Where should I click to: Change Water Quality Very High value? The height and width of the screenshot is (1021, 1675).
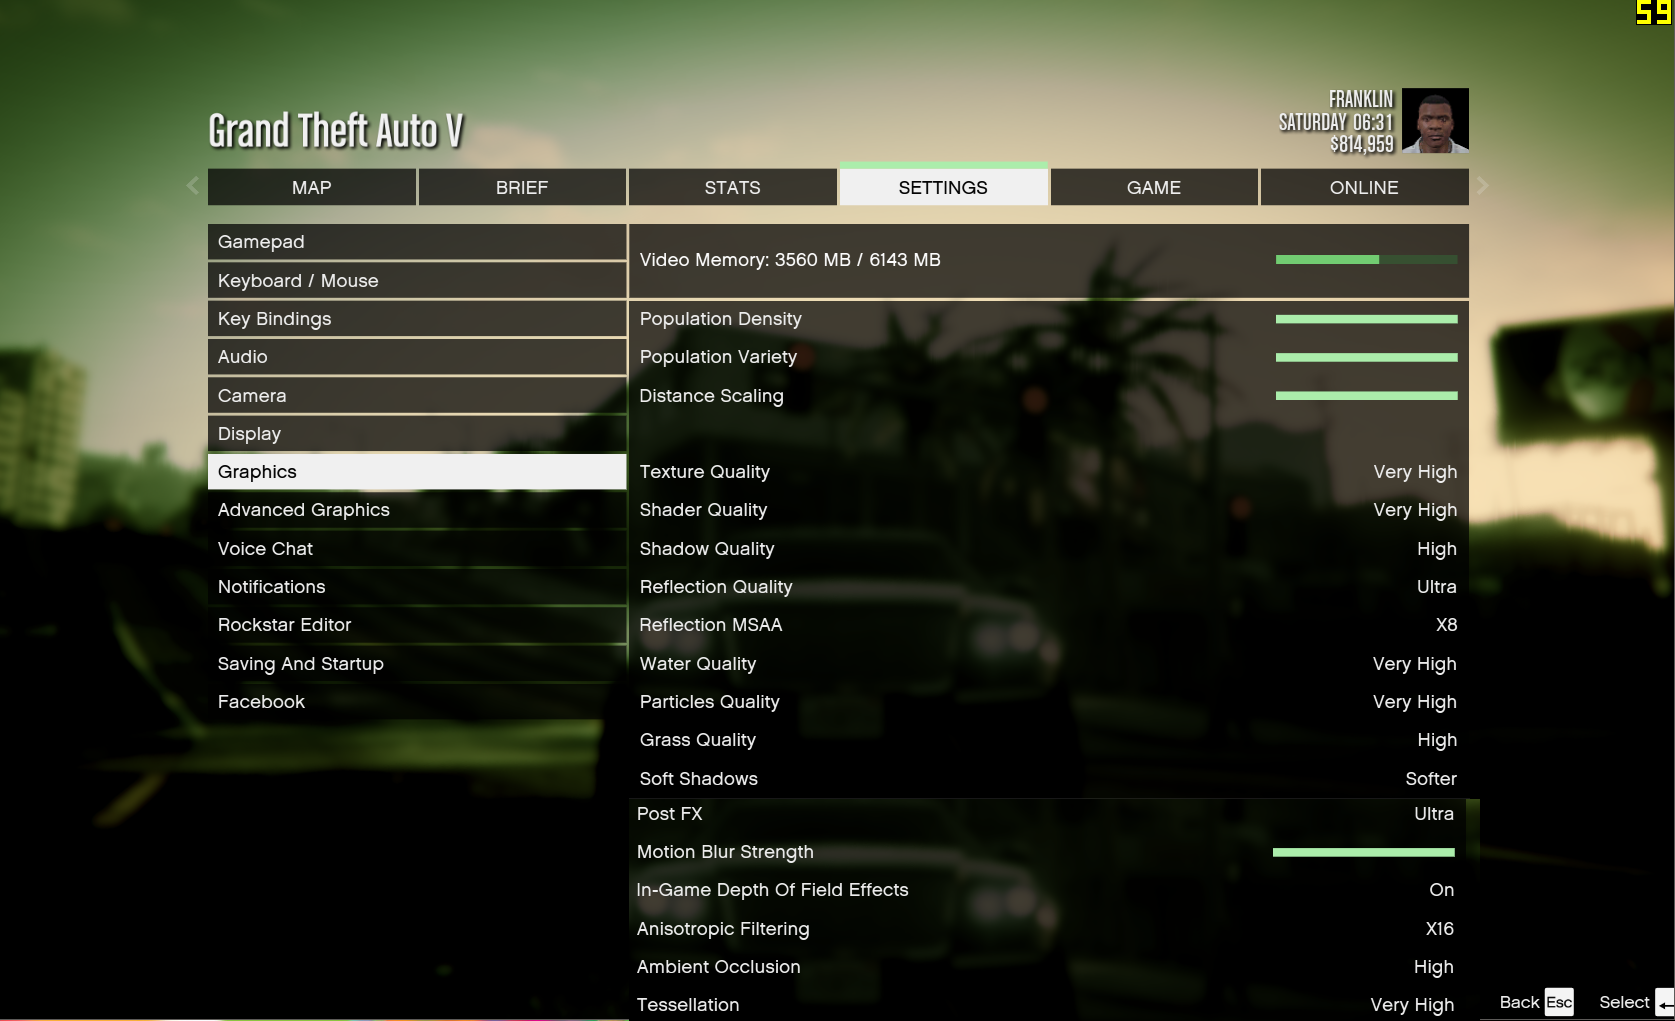[1415, 664]
